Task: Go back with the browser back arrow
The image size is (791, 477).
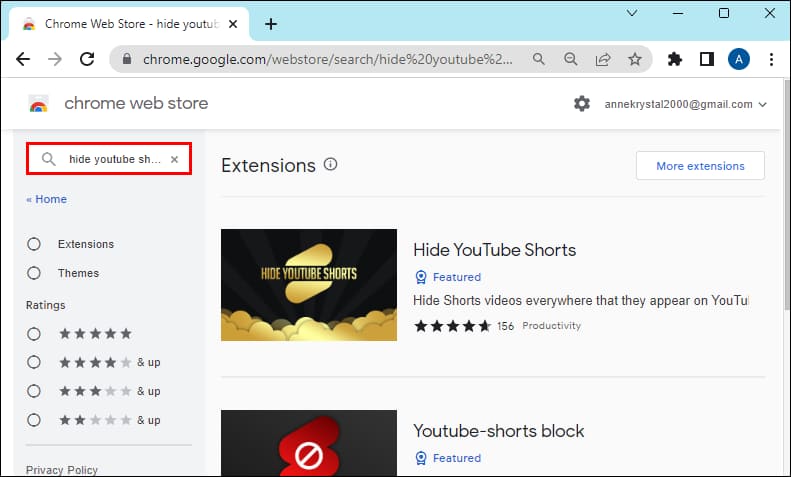Action: [x=23, y=59]
